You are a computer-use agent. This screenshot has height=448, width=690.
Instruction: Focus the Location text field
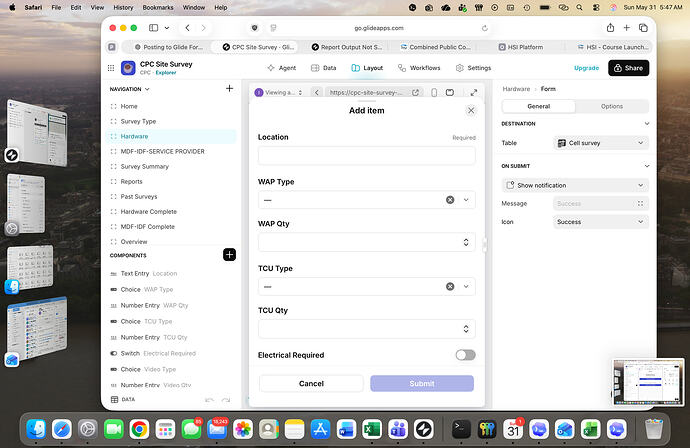pos(367,155)
